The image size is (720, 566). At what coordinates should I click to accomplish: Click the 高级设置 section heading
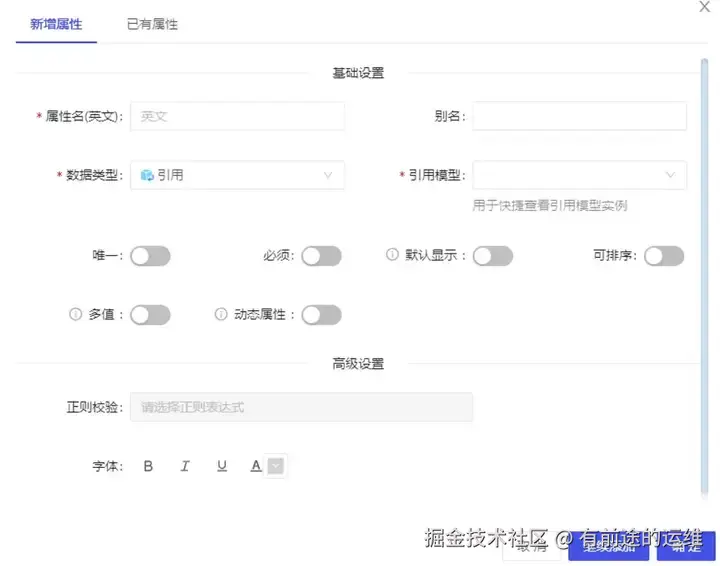point(358,364)
